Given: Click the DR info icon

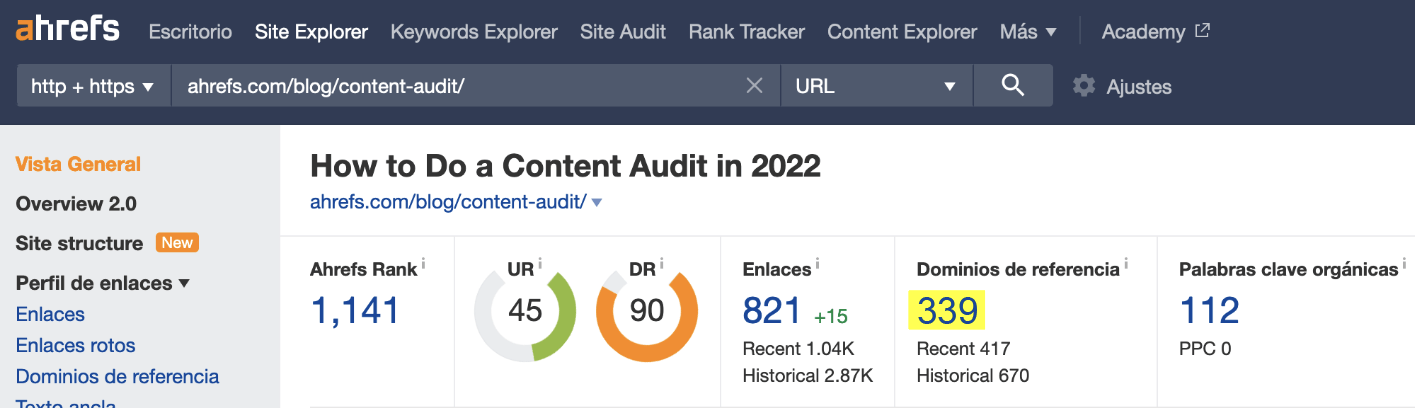Looking at the screenshot, I should pos(662,264).
